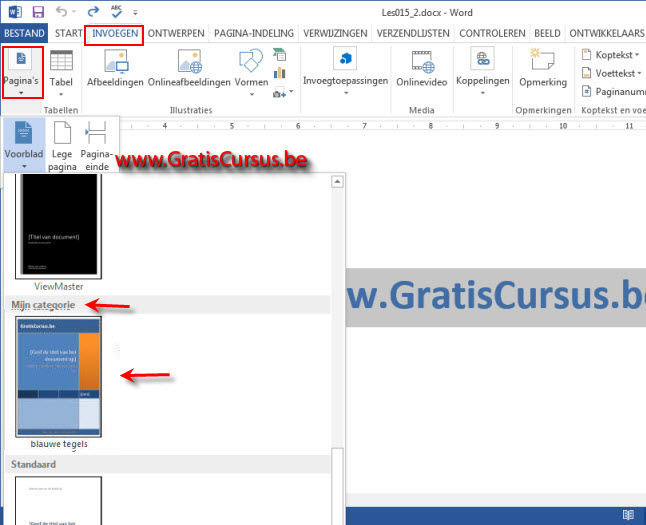Screen dimensions: 646x525
Task: Switch to the START tab
Action: (68, 33)
